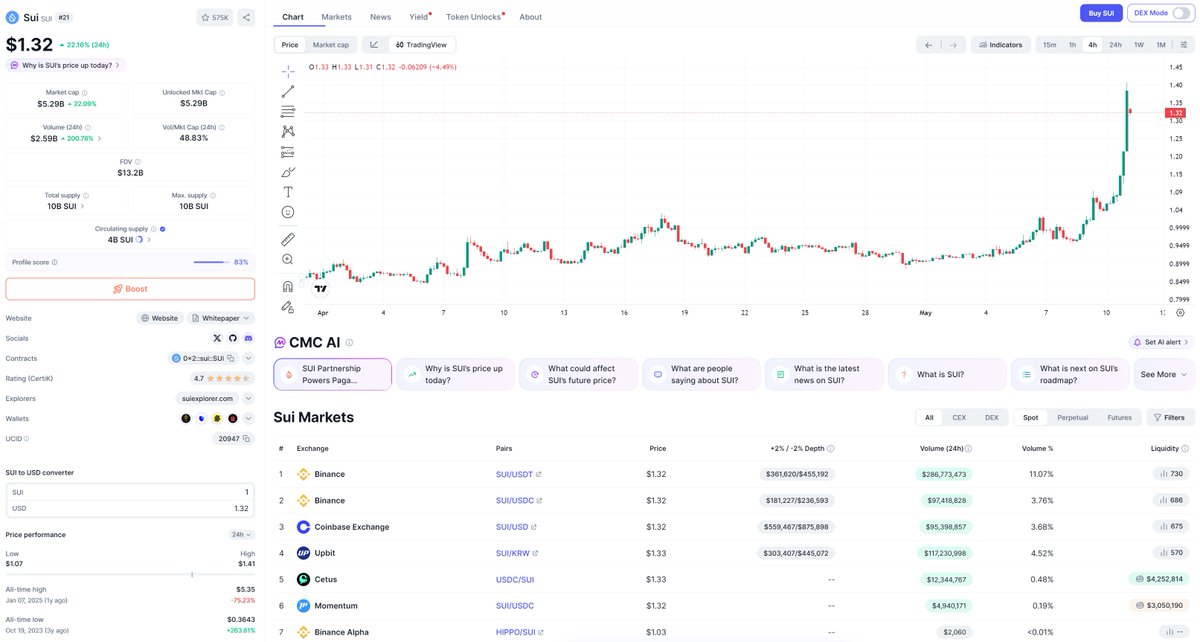Expand Circulating supply 4B SUI details
Image resolution: width=1200 pixels, height=642 pixels.
149,240
